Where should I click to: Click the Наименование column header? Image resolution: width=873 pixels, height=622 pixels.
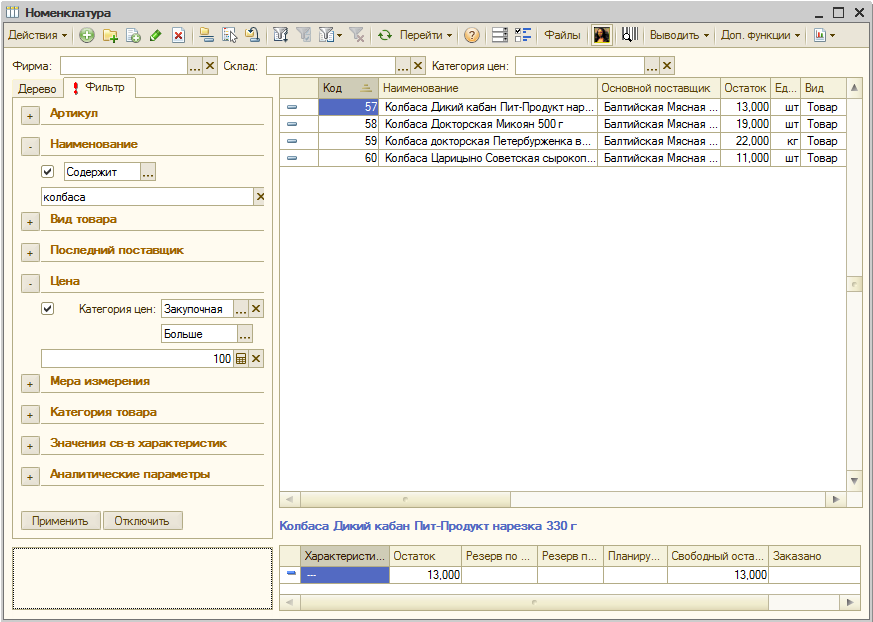[488, 88]
